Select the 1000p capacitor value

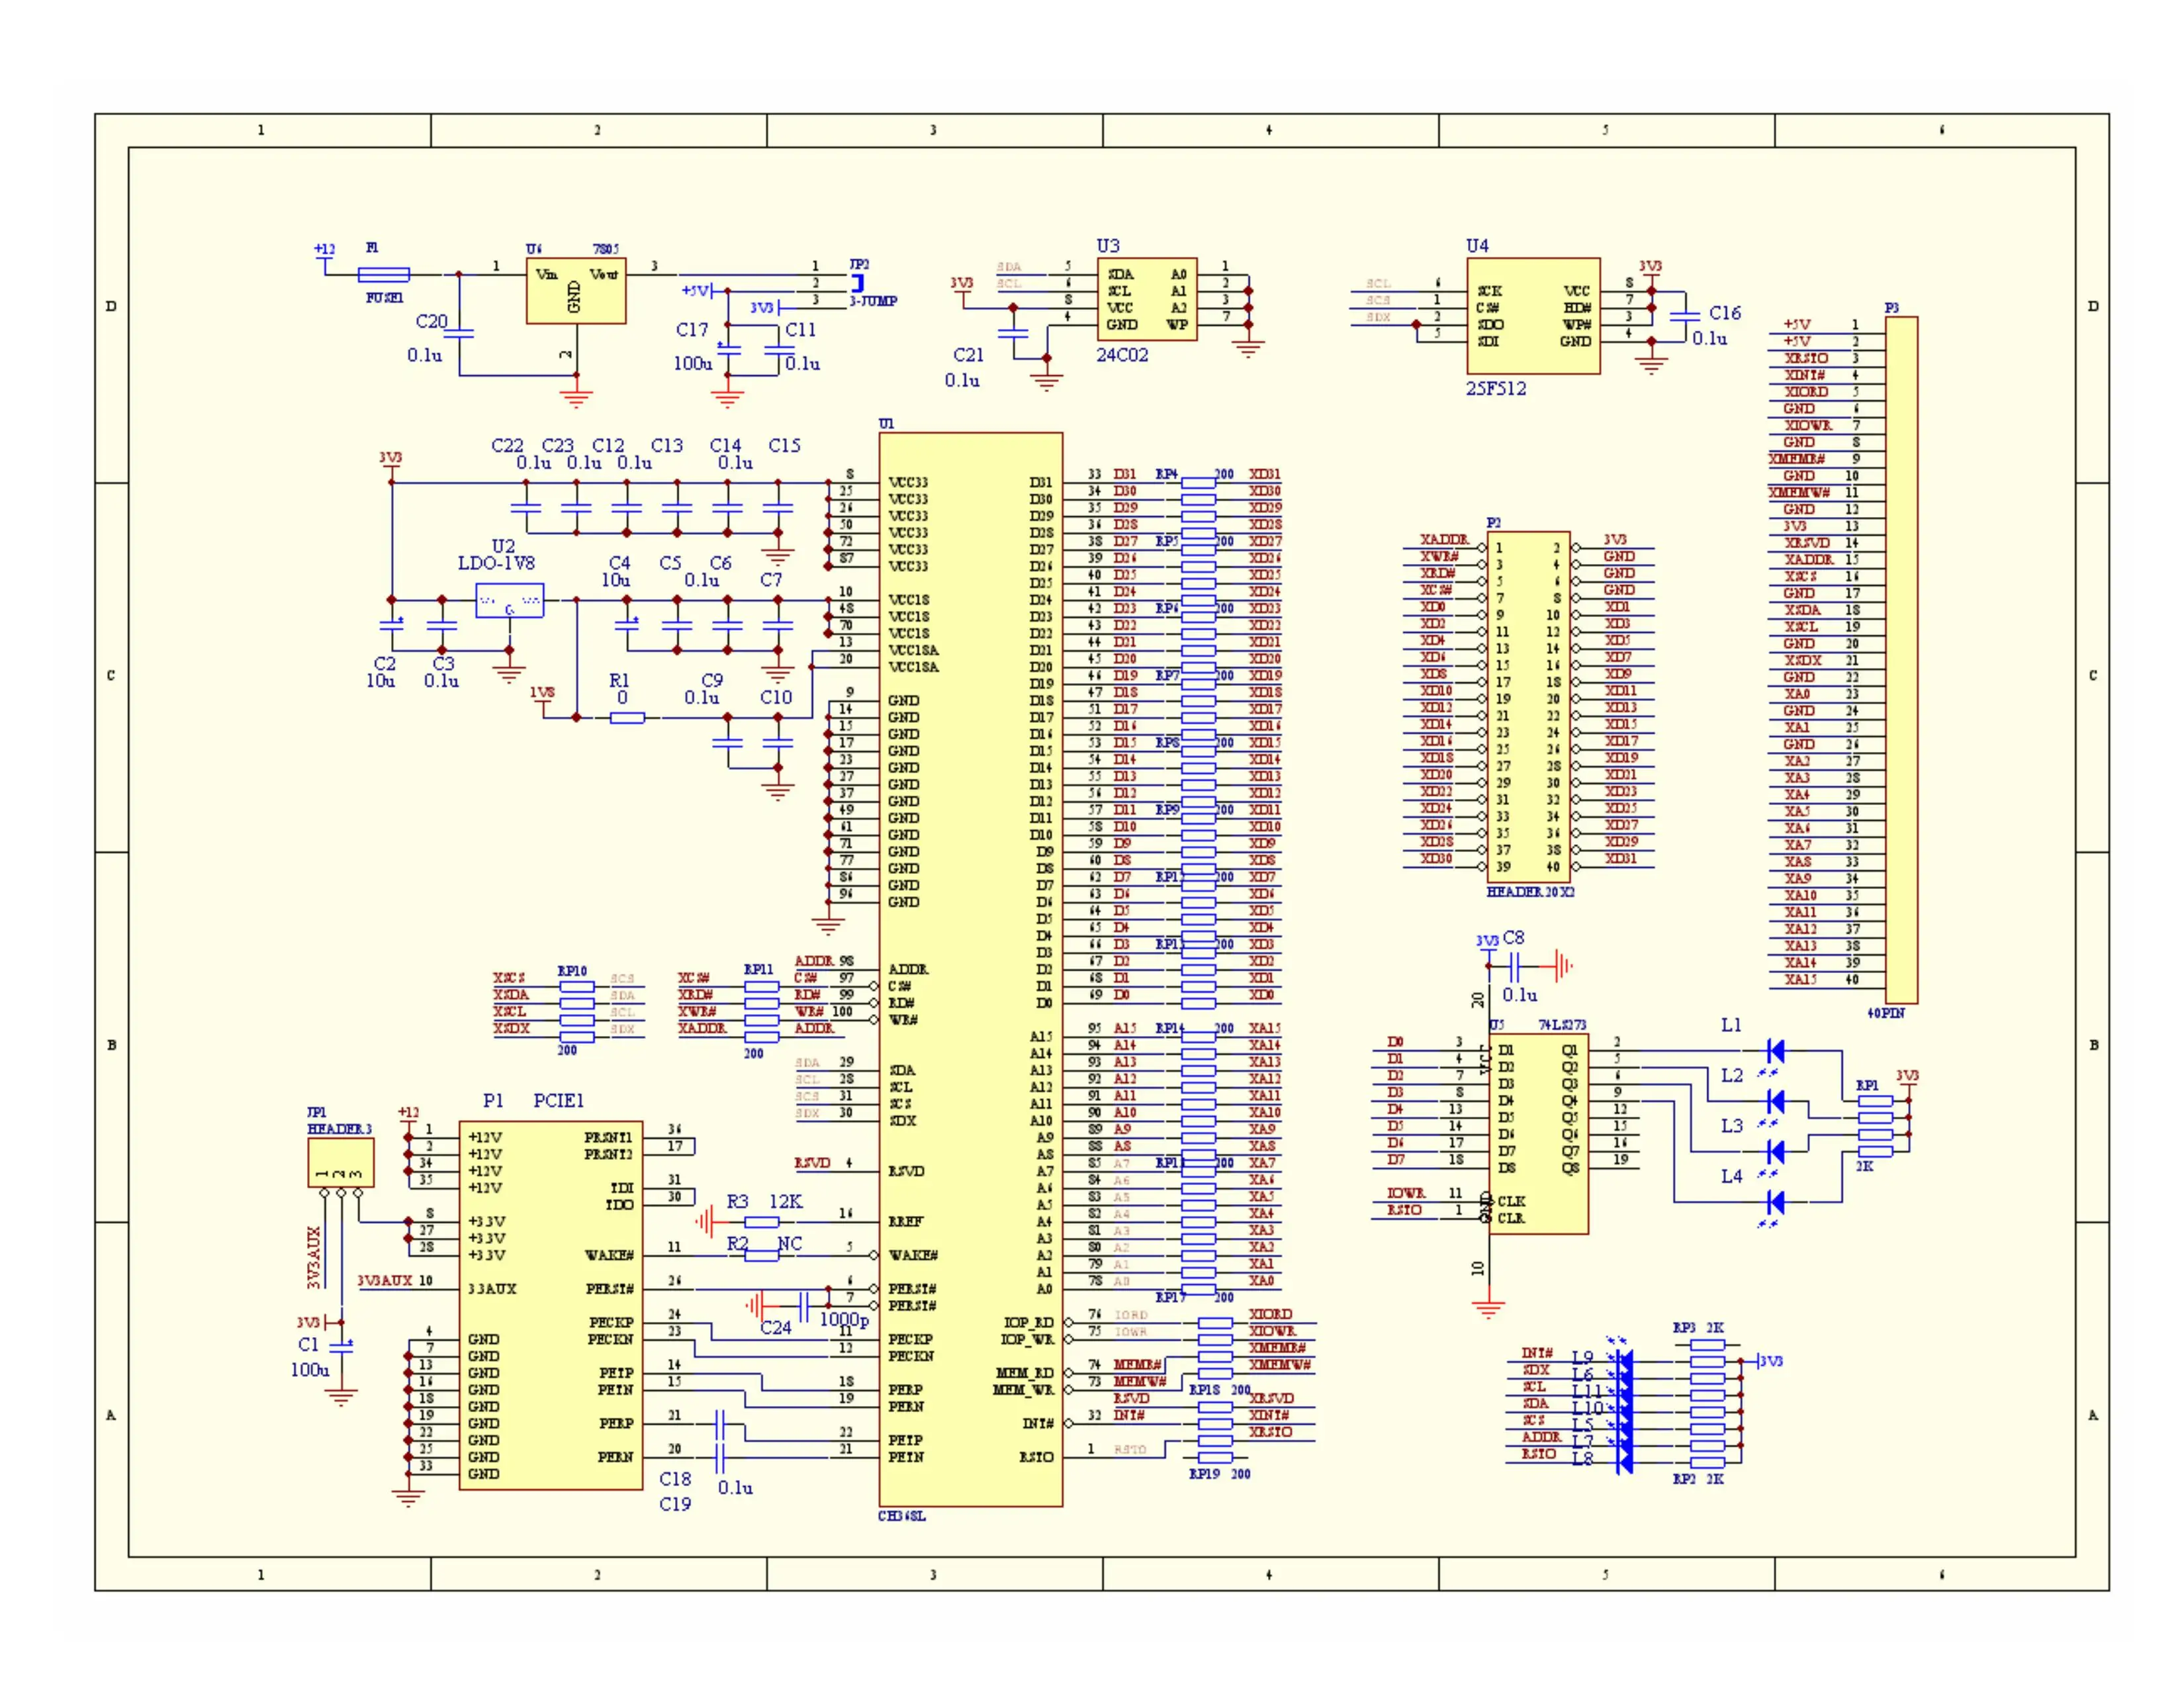[x=844, y=1320]
